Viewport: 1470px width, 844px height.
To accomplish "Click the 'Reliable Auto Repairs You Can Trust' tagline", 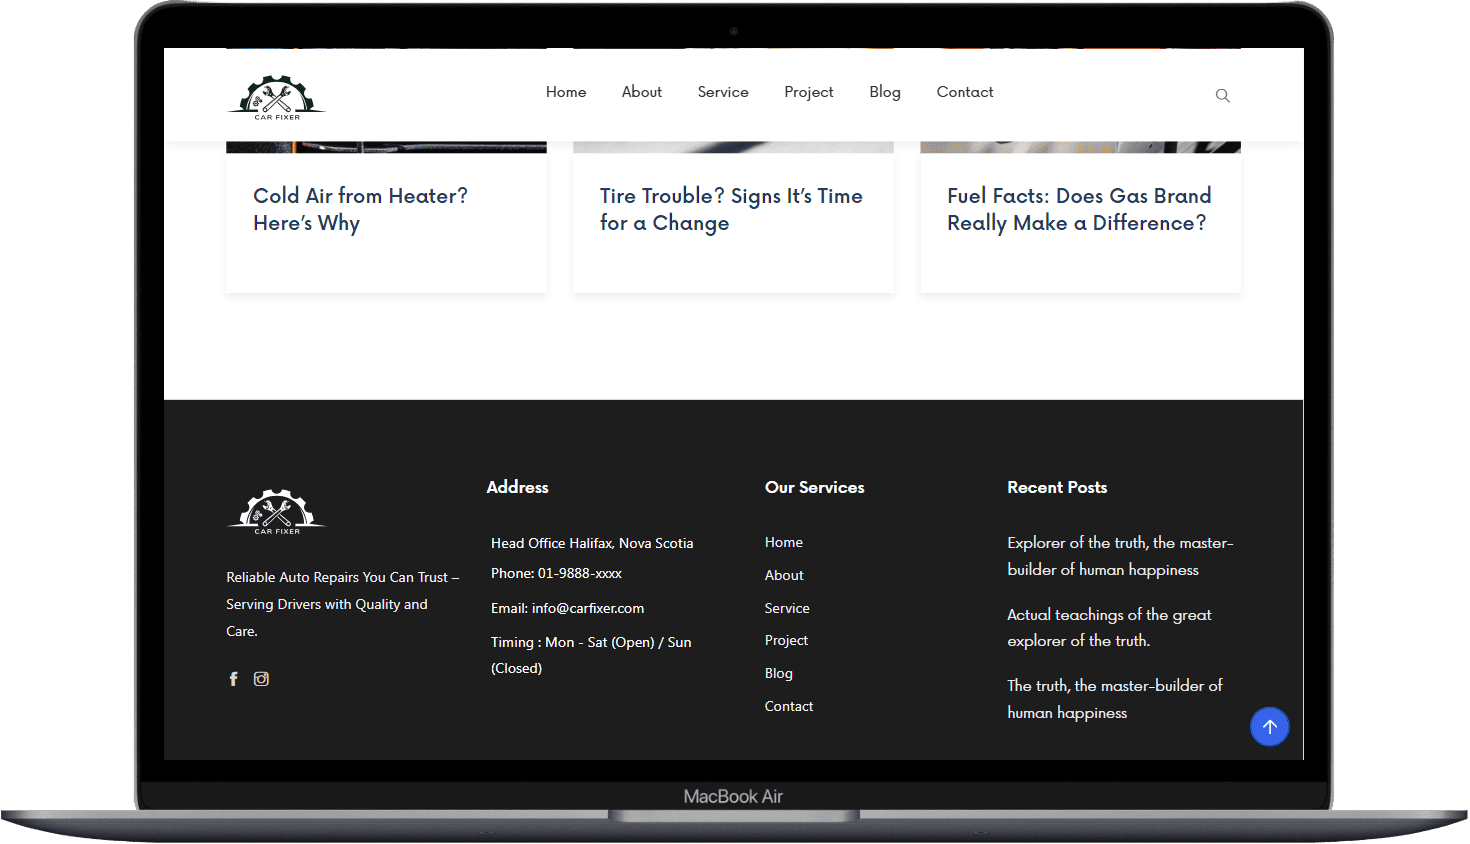I will 342,604.
